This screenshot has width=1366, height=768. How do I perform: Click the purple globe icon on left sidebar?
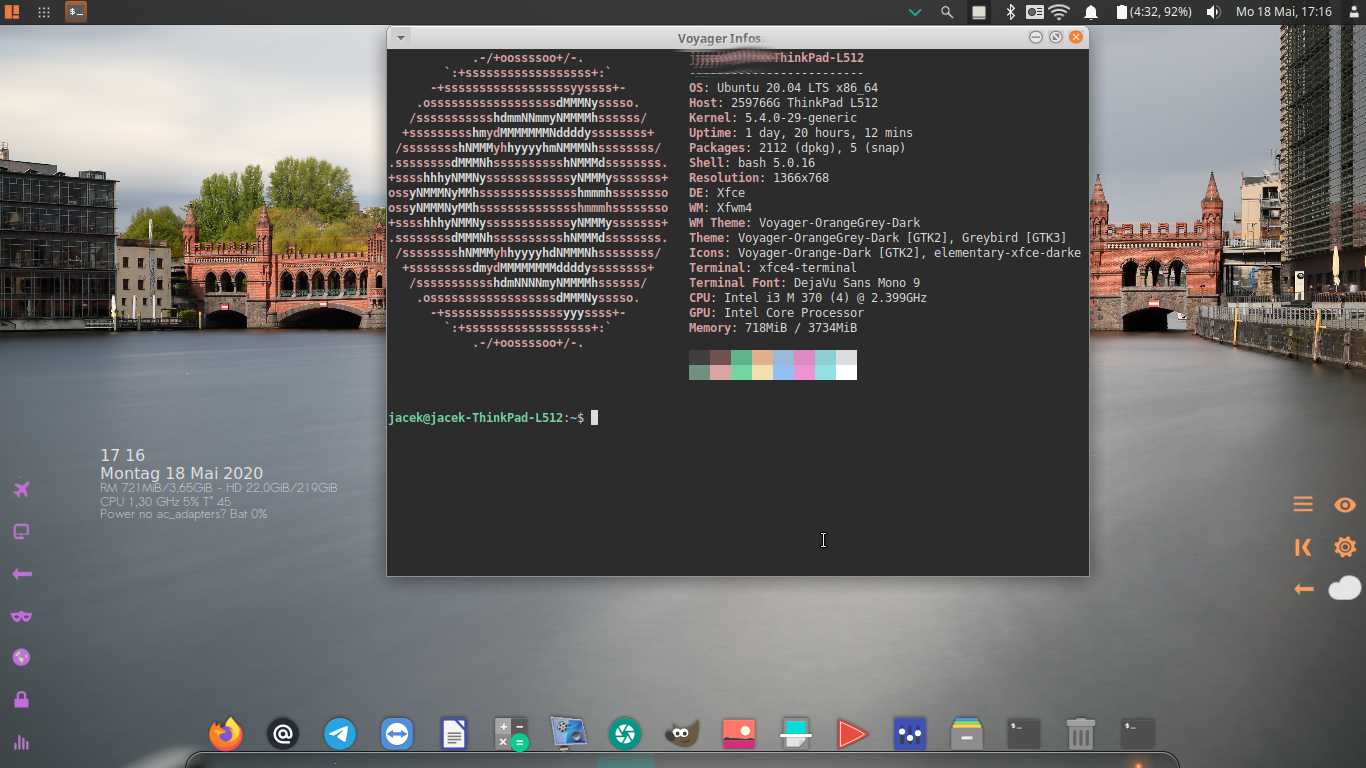pyautogui.click(x=21, y=658)
